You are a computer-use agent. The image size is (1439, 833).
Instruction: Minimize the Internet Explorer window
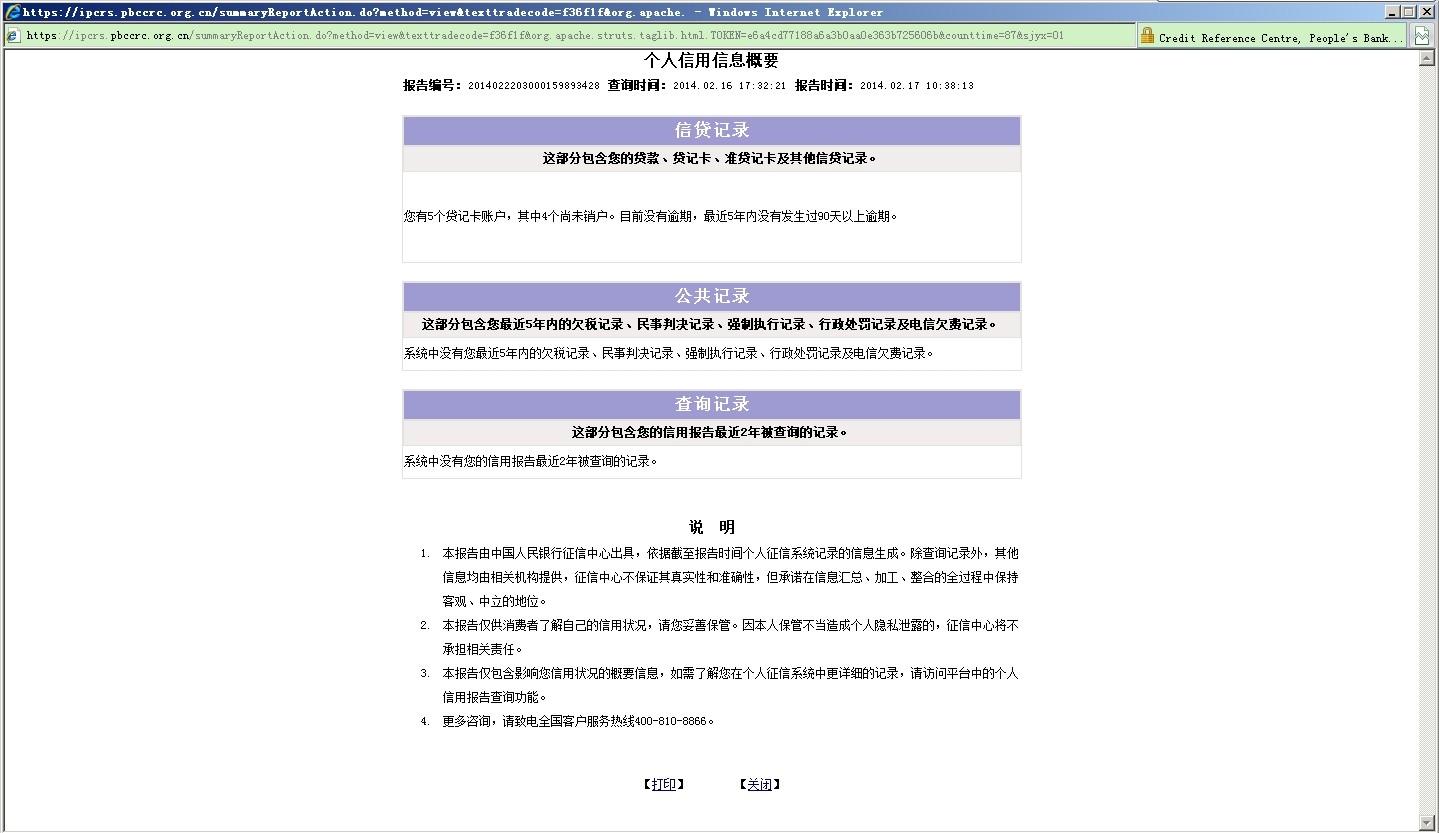[1393, 12]
